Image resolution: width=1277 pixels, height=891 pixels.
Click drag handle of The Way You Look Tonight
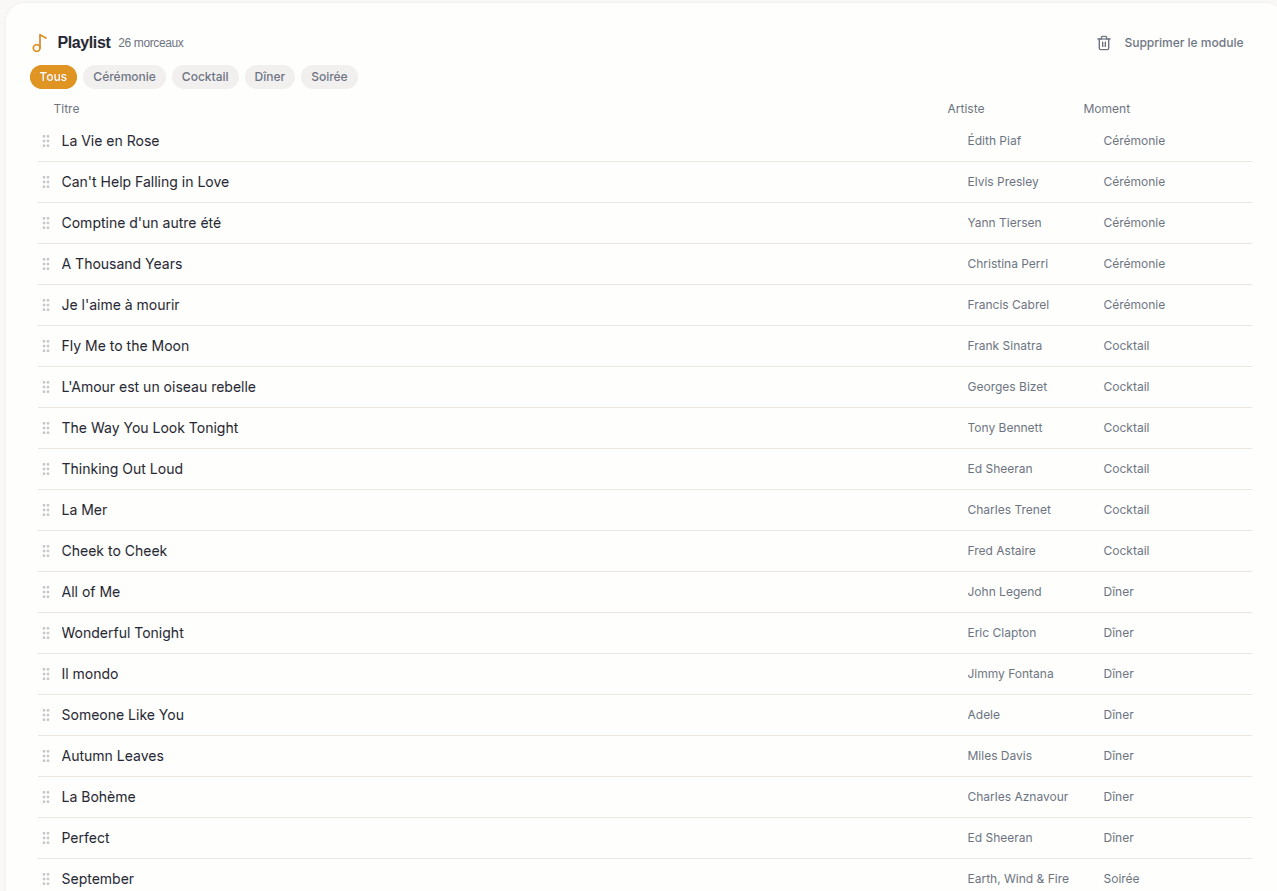(46, 428)
